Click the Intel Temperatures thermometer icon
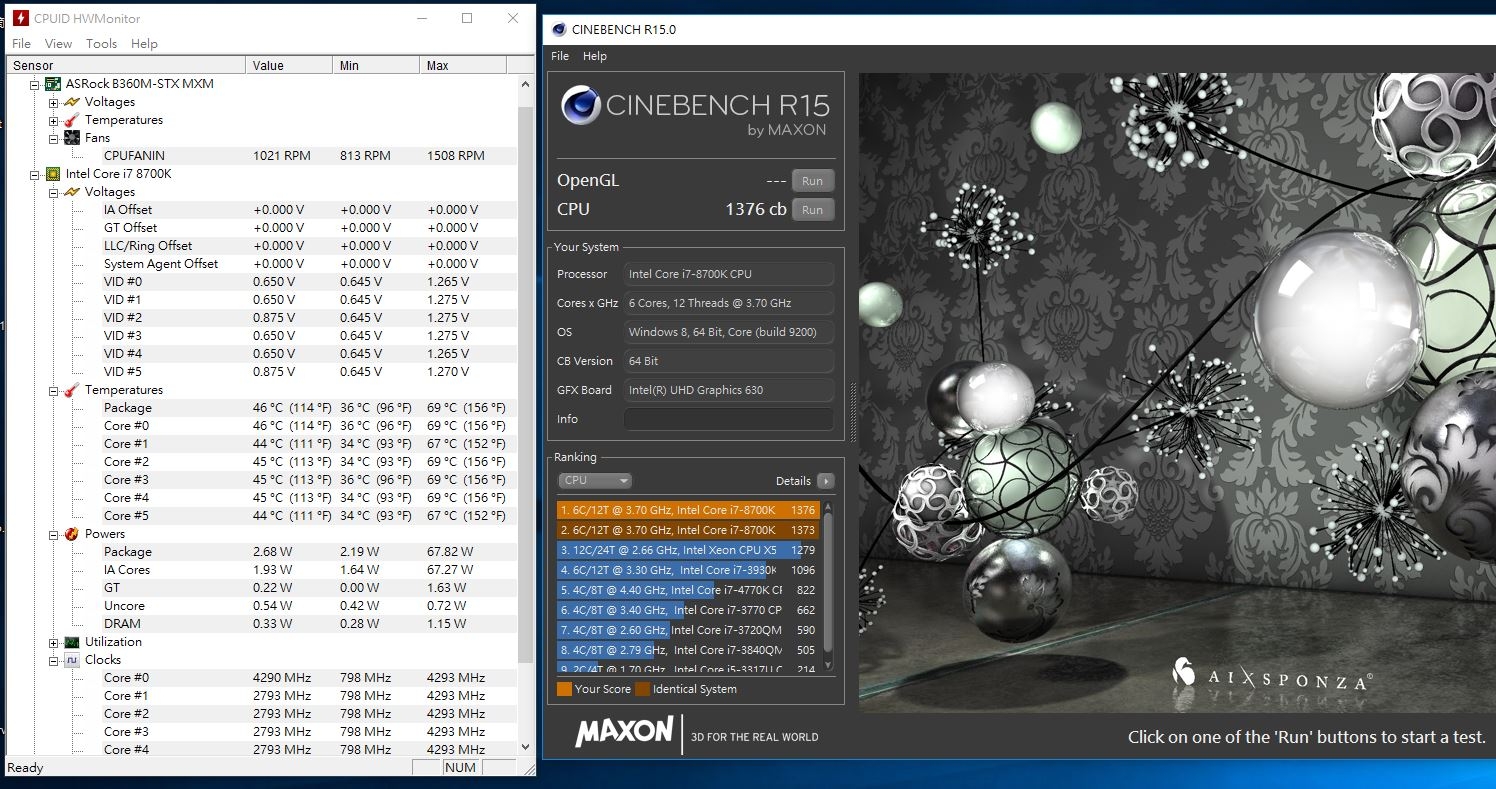The width and height of the screenshot is (1496, 789). [x=72, y=390]
